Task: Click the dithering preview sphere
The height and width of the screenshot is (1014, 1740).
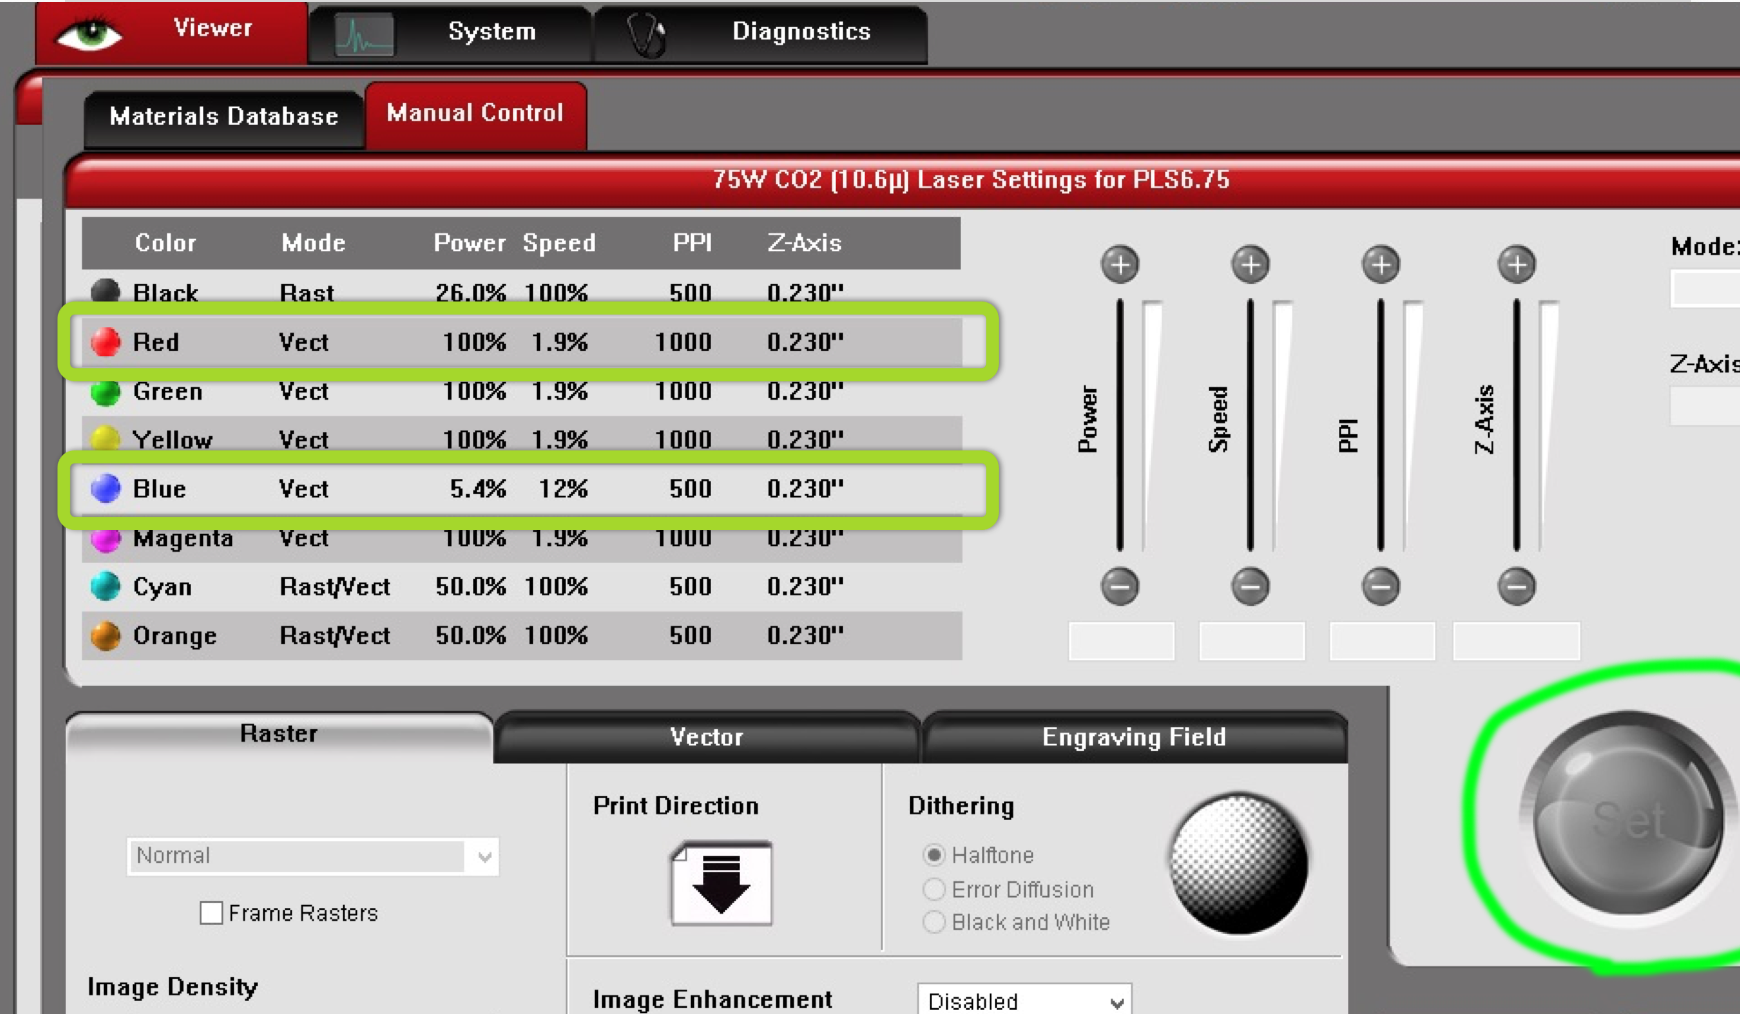Action: (1238, 864)
